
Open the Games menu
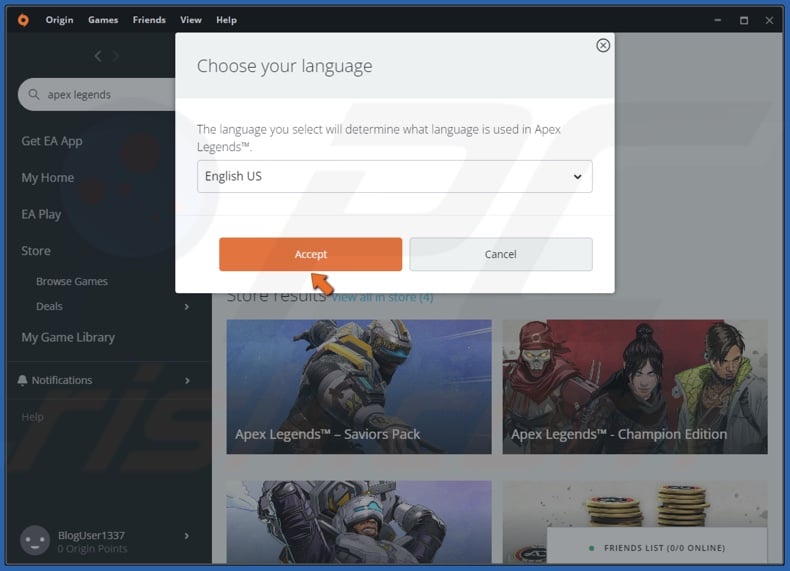[103, 20]
